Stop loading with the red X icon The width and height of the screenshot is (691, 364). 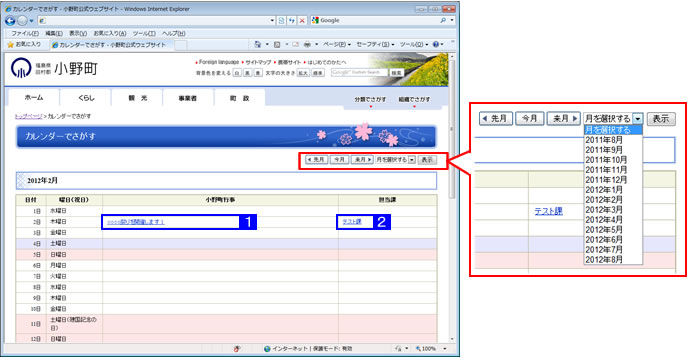click(302, 21)
